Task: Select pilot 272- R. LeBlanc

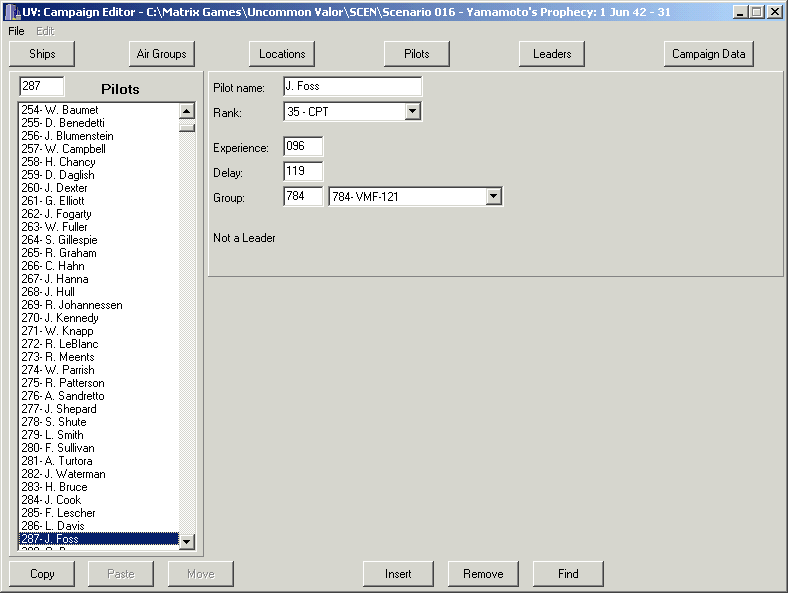Action: [x=99, y=344]
